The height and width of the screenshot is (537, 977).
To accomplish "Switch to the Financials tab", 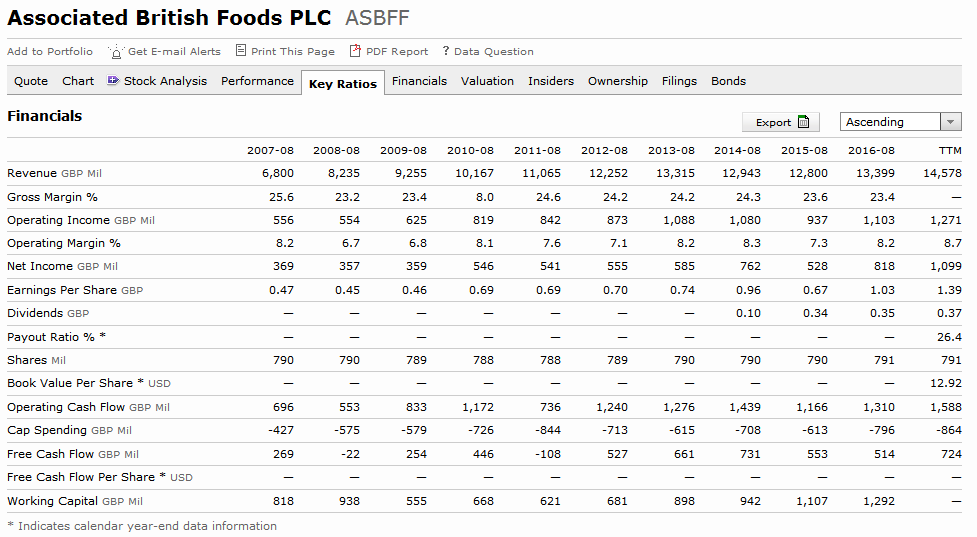I will point(419,81).
